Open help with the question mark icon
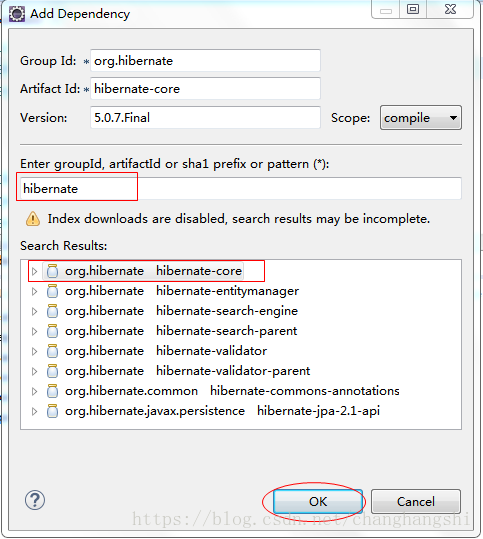The height and width of the screenshot is (539, 483). (x=35, y=500)
